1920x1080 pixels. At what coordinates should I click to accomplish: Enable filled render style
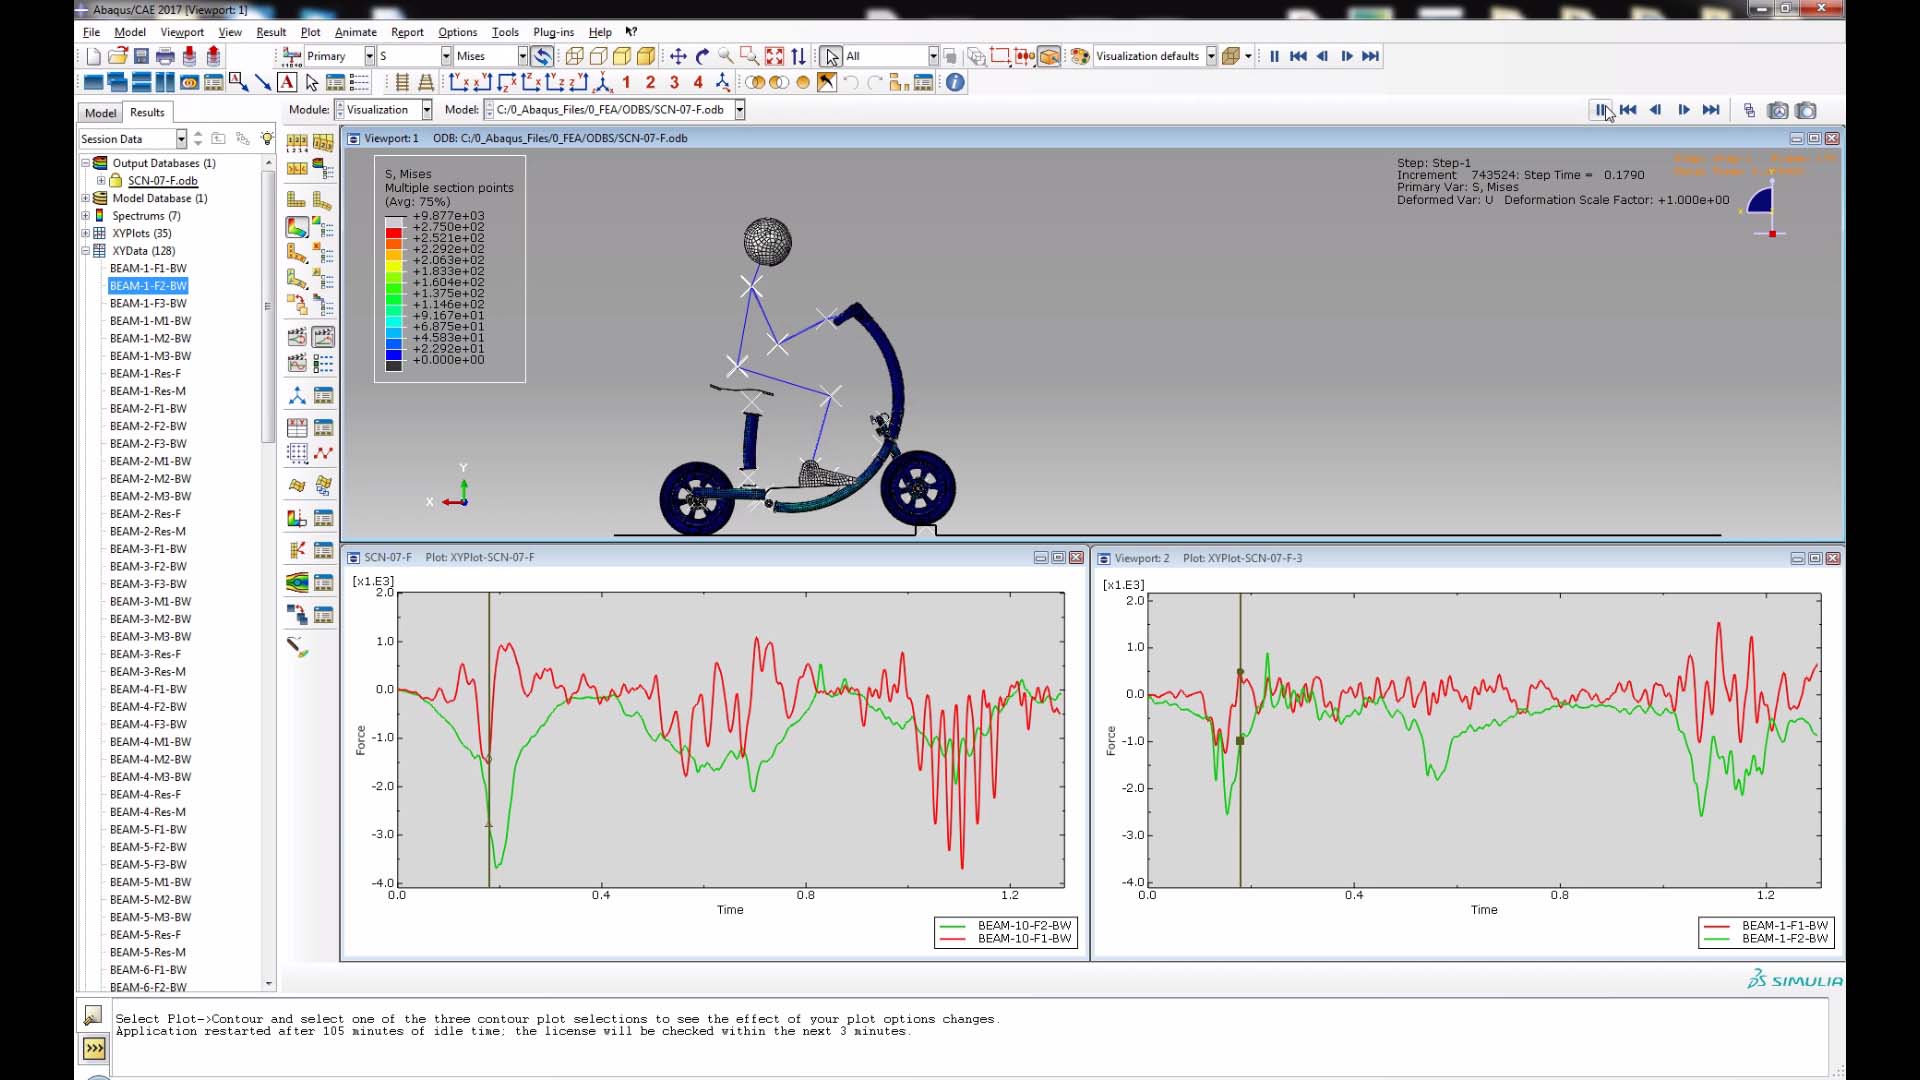(622, 57)
